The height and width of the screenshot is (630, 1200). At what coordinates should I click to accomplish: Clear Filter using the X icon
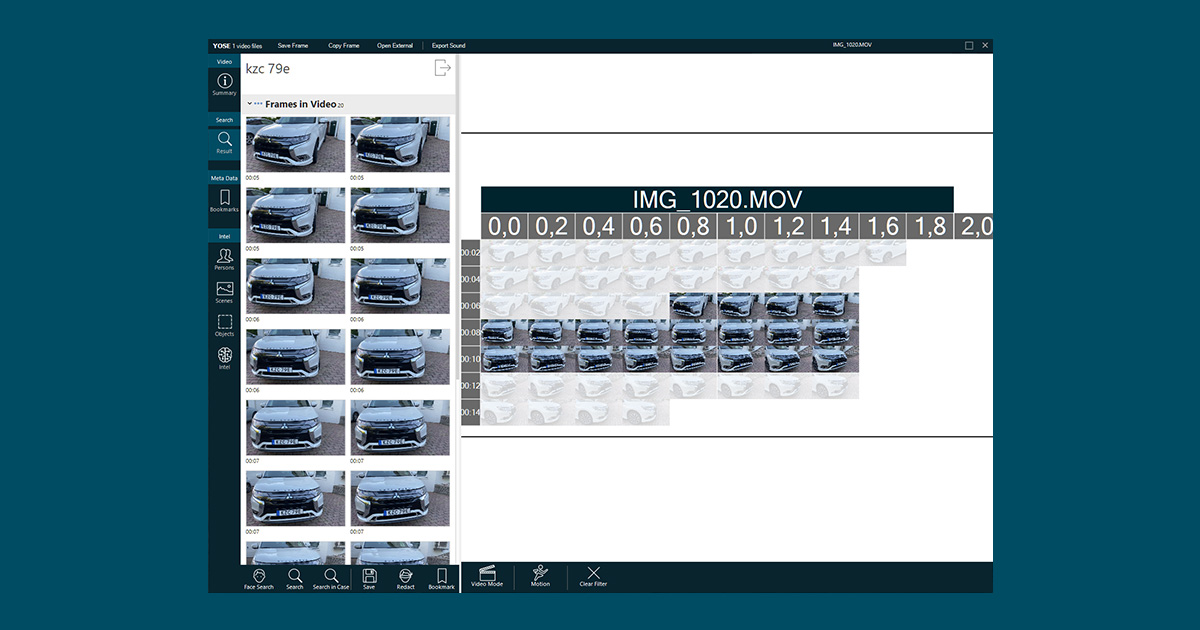[x=593, y=576]
